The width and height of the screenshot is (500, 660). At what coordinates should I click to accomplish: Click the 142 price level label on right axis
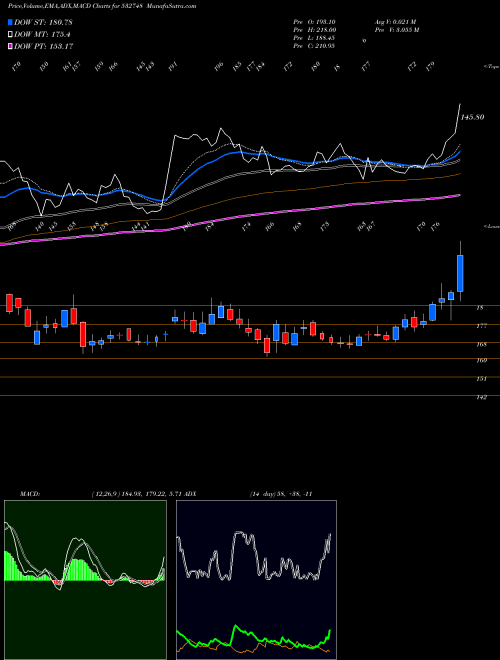tap(482, 397)
